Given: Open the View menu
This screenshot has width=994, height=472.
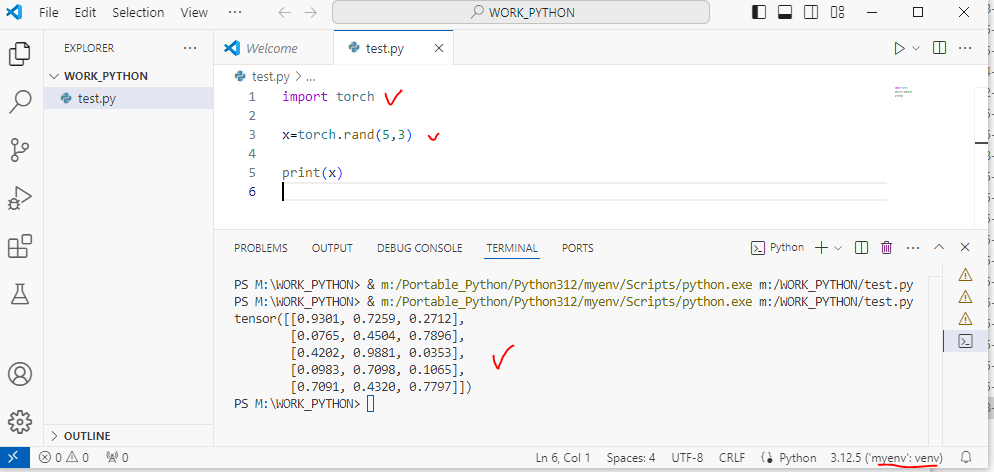Looking at the screenshot, I should click(194, 12).
